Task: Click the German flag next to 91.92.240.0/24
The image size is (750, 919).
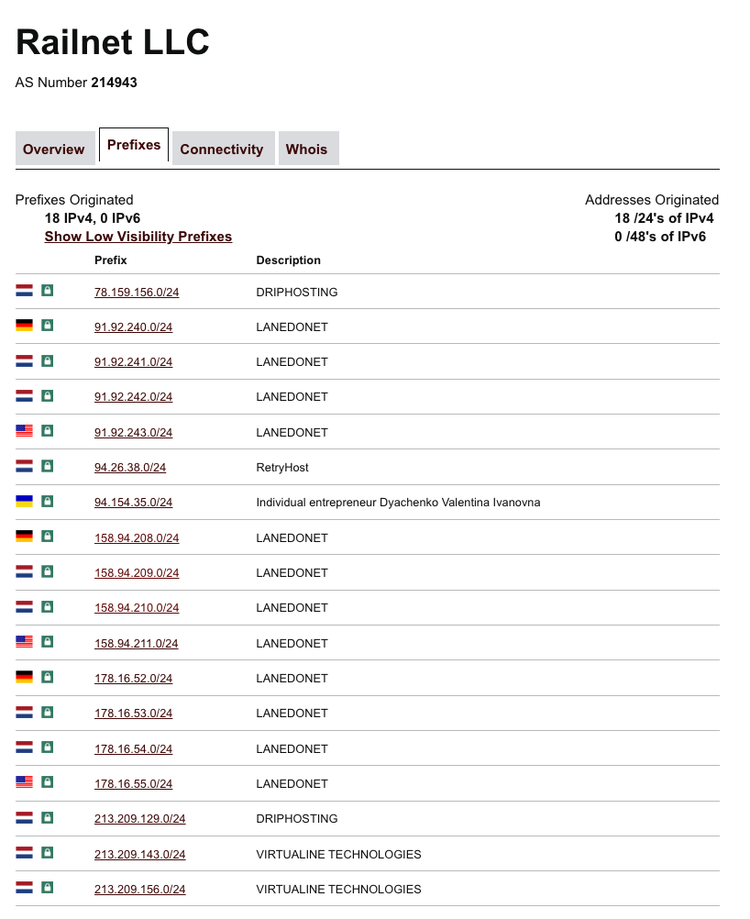Action: click(x=25, y=326)
